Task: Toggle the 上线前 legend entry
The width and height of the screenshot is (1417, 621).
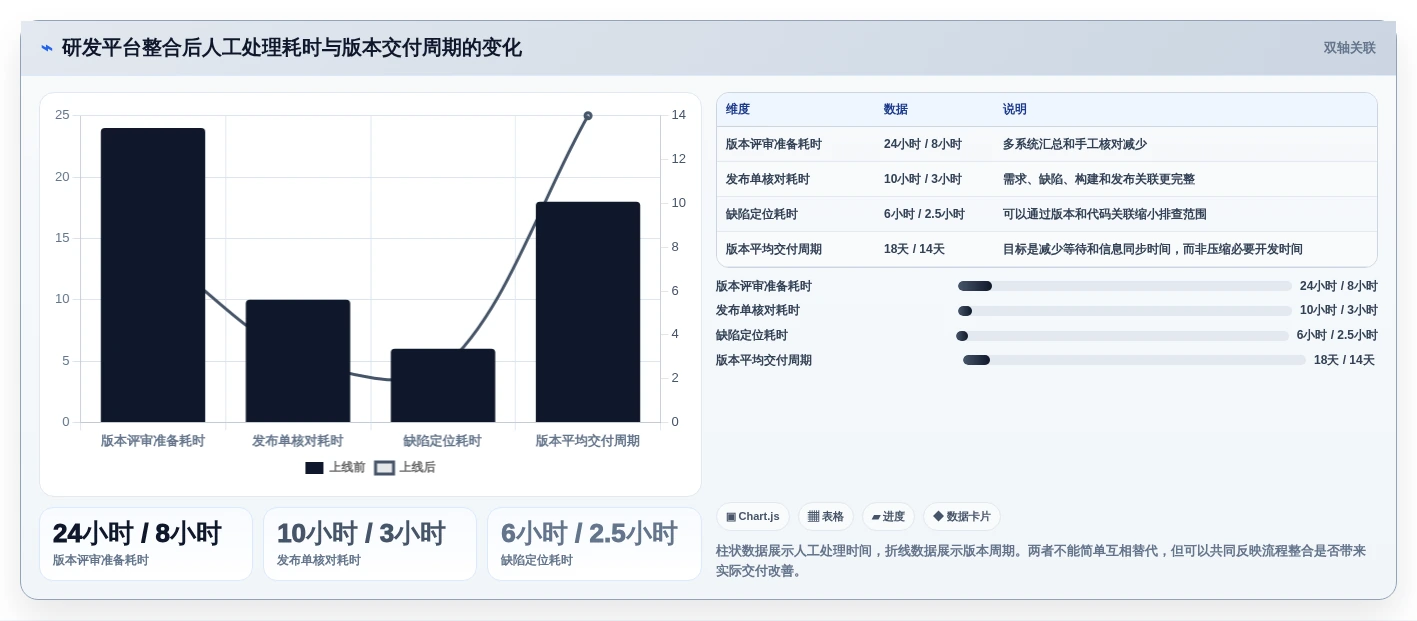Action: pos(335,467)
